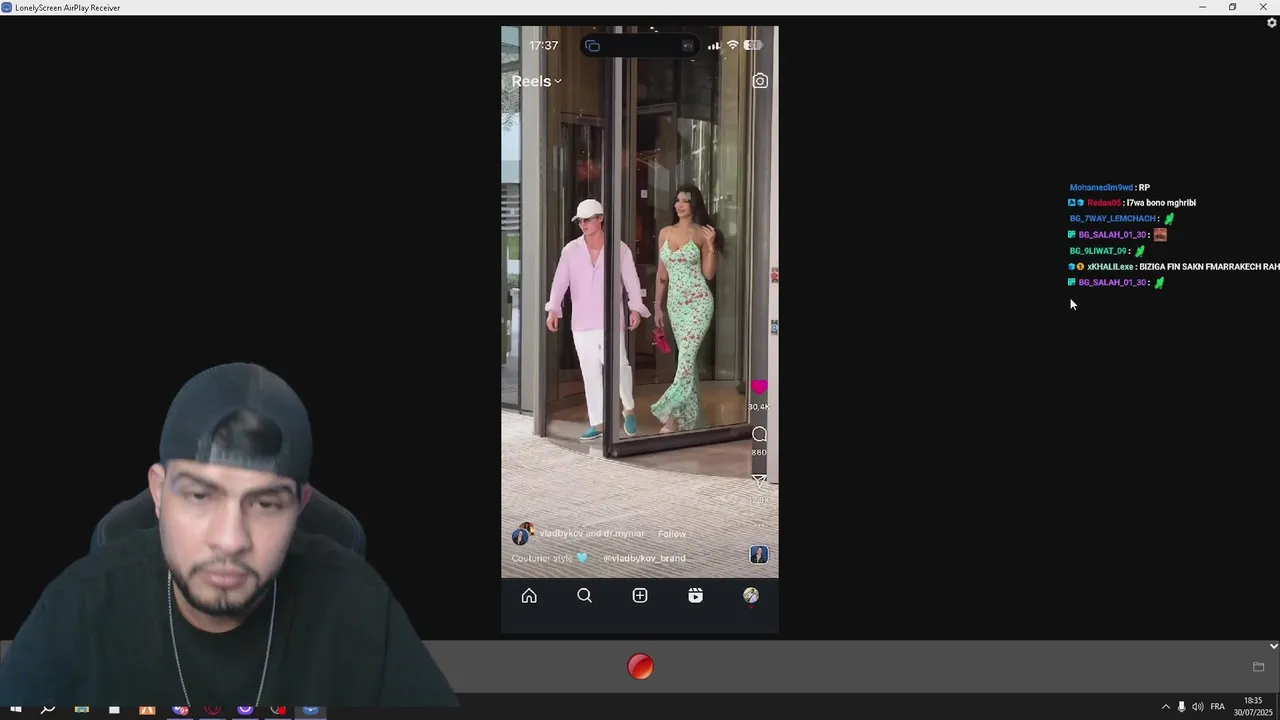The width and height of the screenshot is (1280, 720).
Task: Open Instagram Search tab
Action: coord(585,596)
